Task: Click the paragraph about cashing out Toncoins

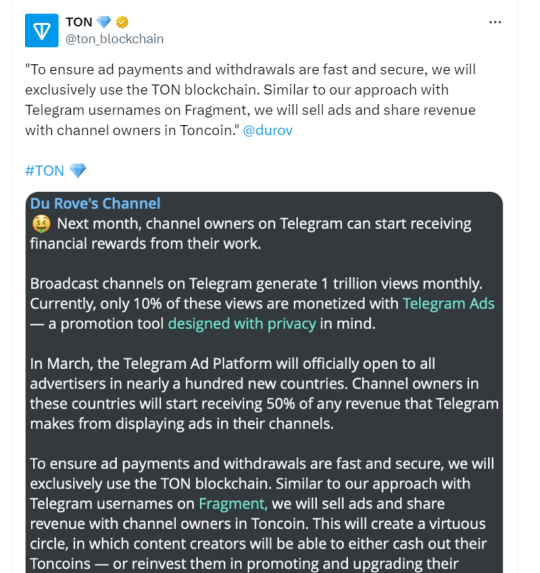Action: click(262, 514)
